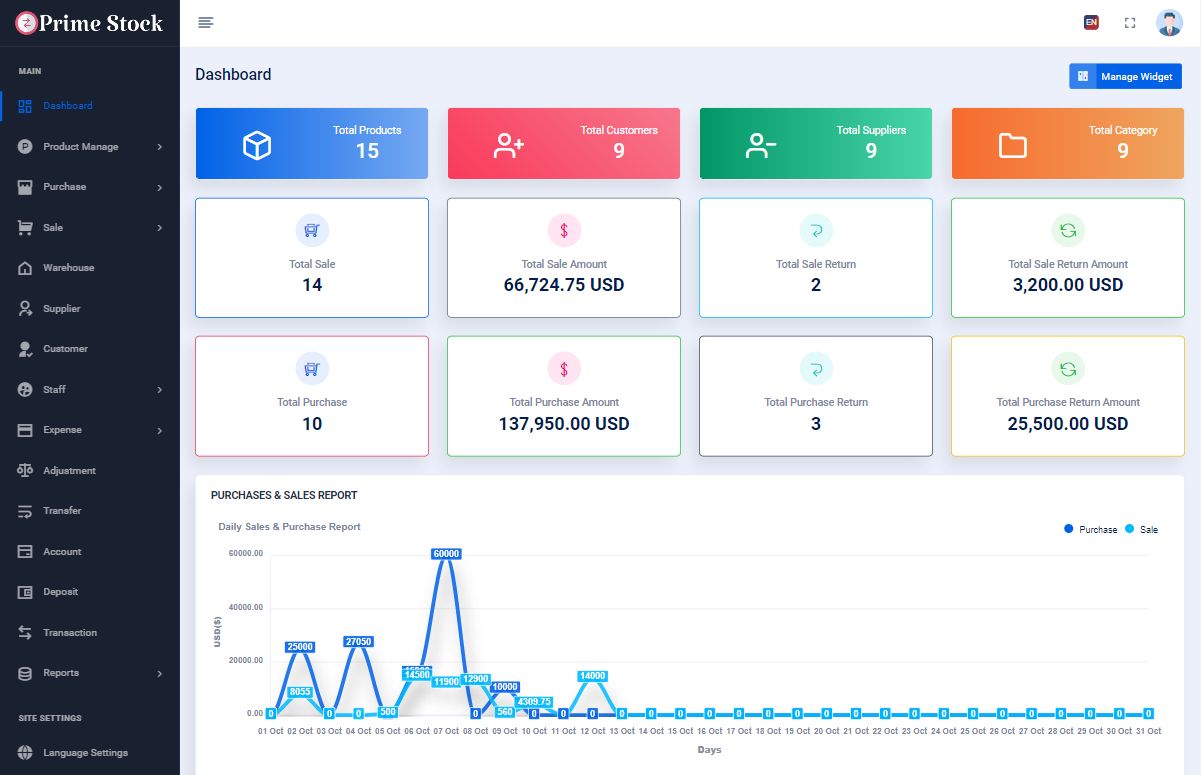Toggle fullscreen mode icon

pyautogui.click(x=1130, y=23)
